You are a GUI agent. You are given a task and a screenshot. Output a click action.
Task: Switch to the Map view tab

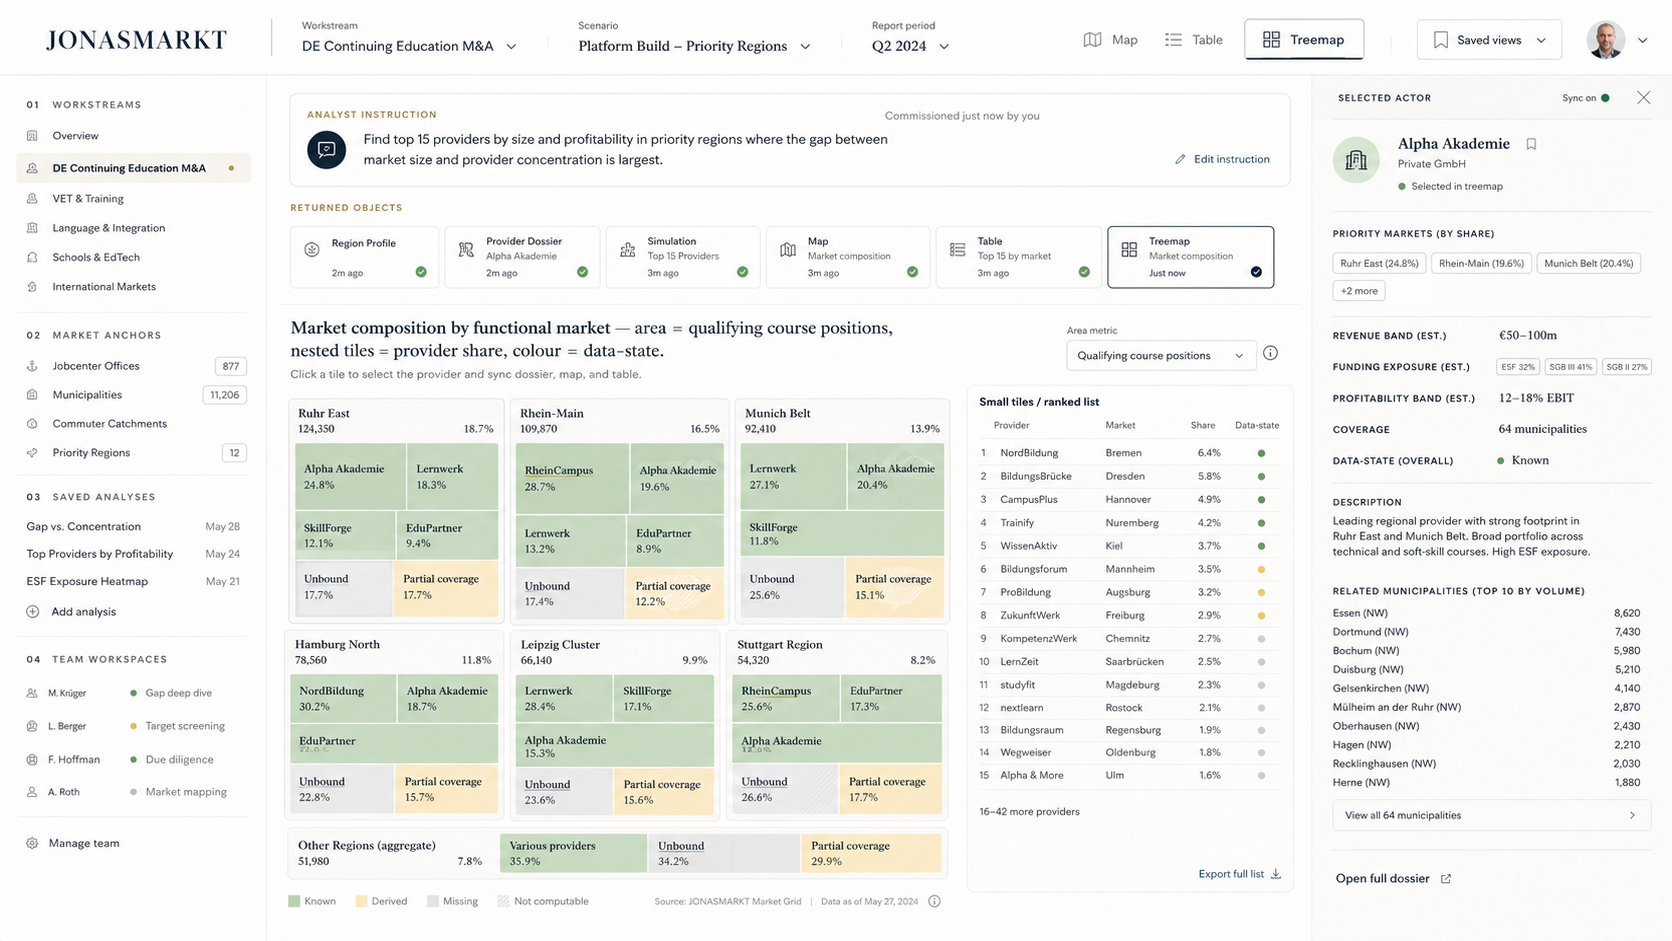[1110, 40]
